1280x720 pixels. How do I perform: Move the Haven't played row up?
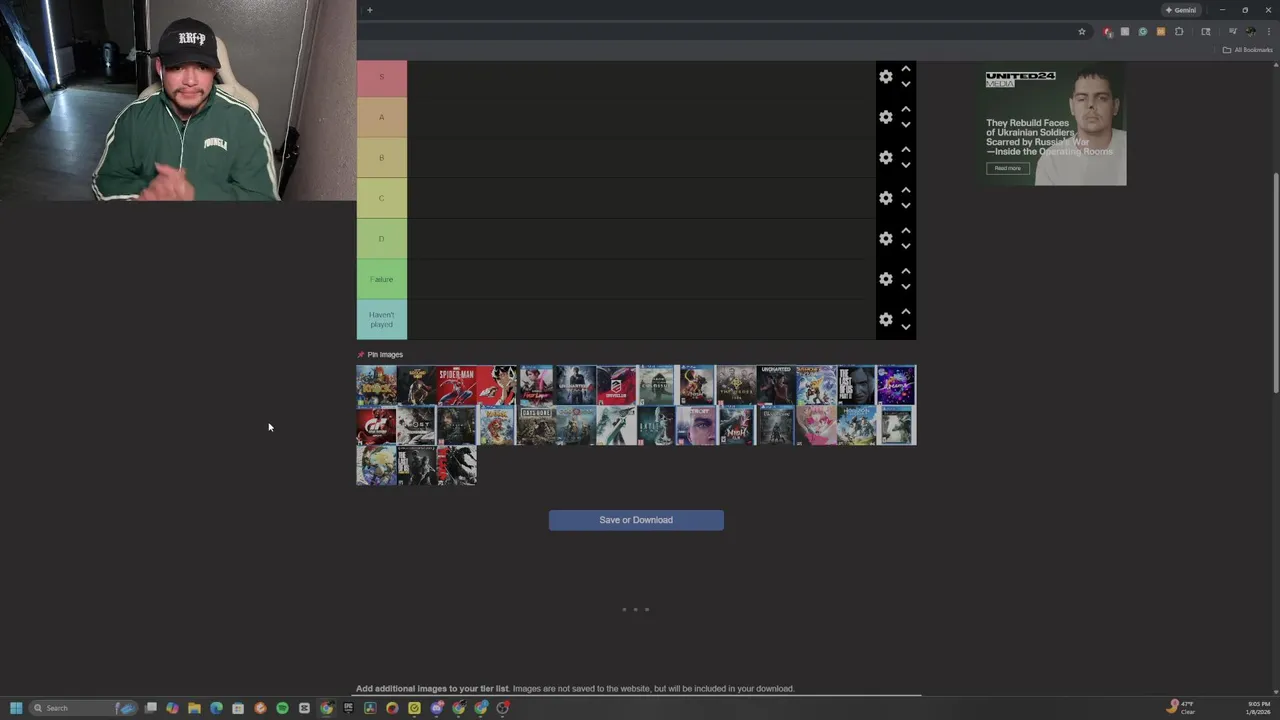[x=906, y=311]
